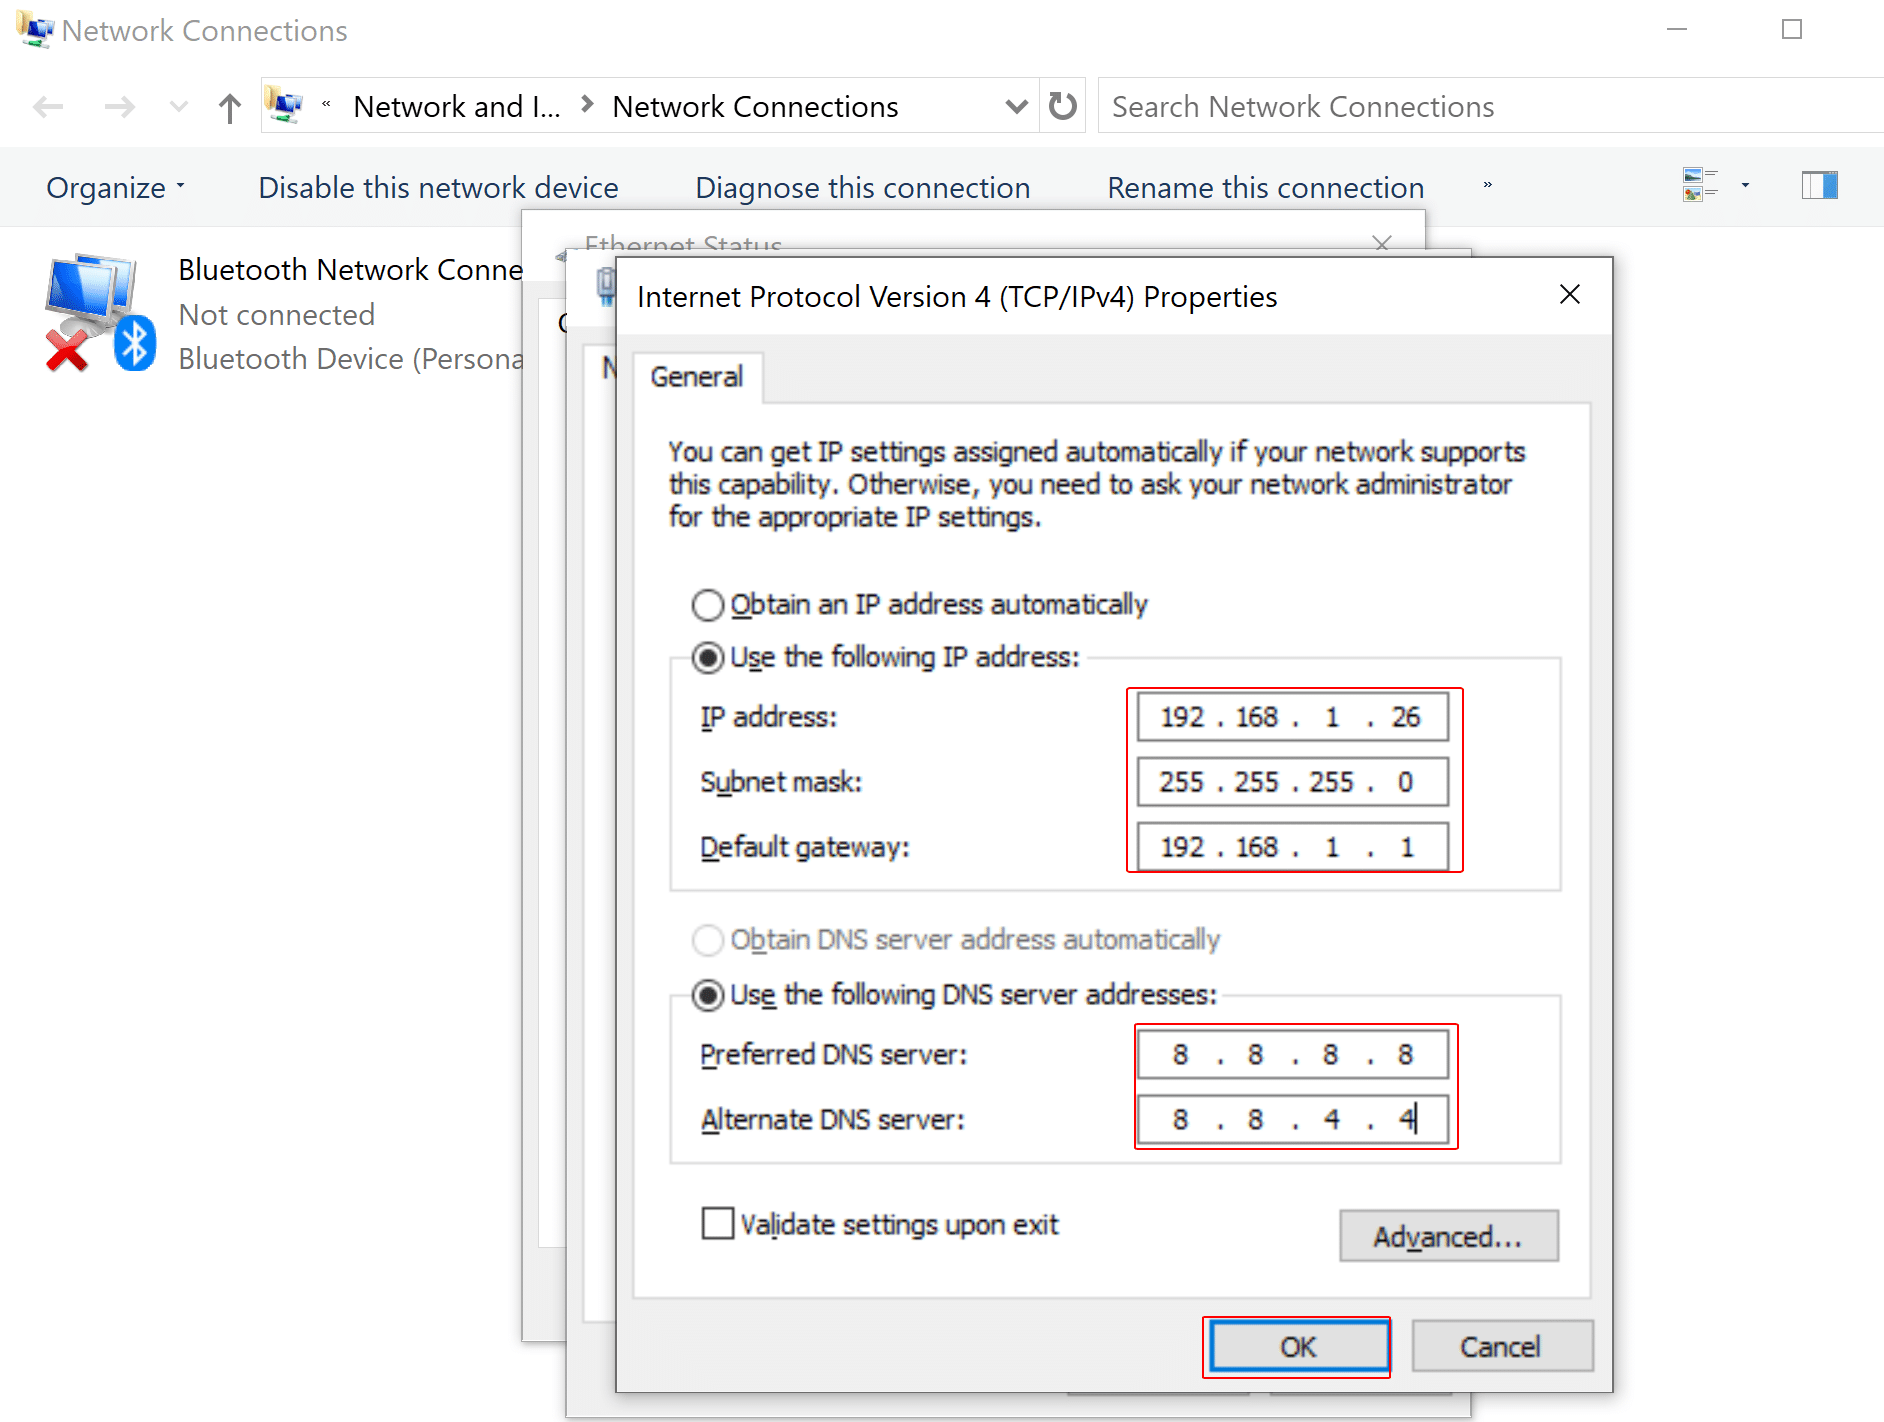This screenshot has height=1422, width=1884.
Task: Click Diagnose this connection
Action: pos(862,188)
